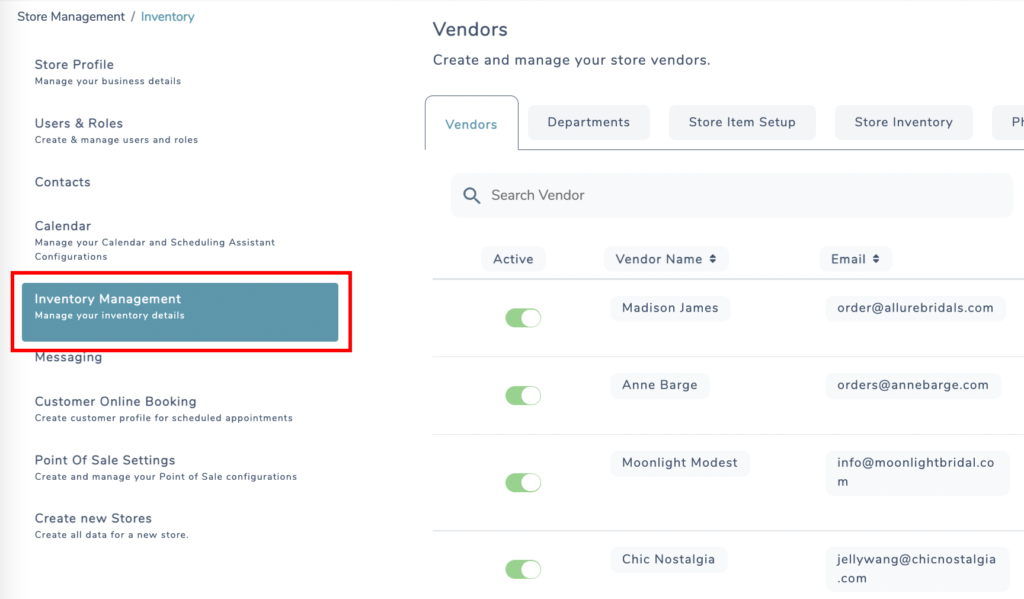Click the info@moonlightbridal.com email cell
Screen dimensions: 1024x599
coord(916,472)
